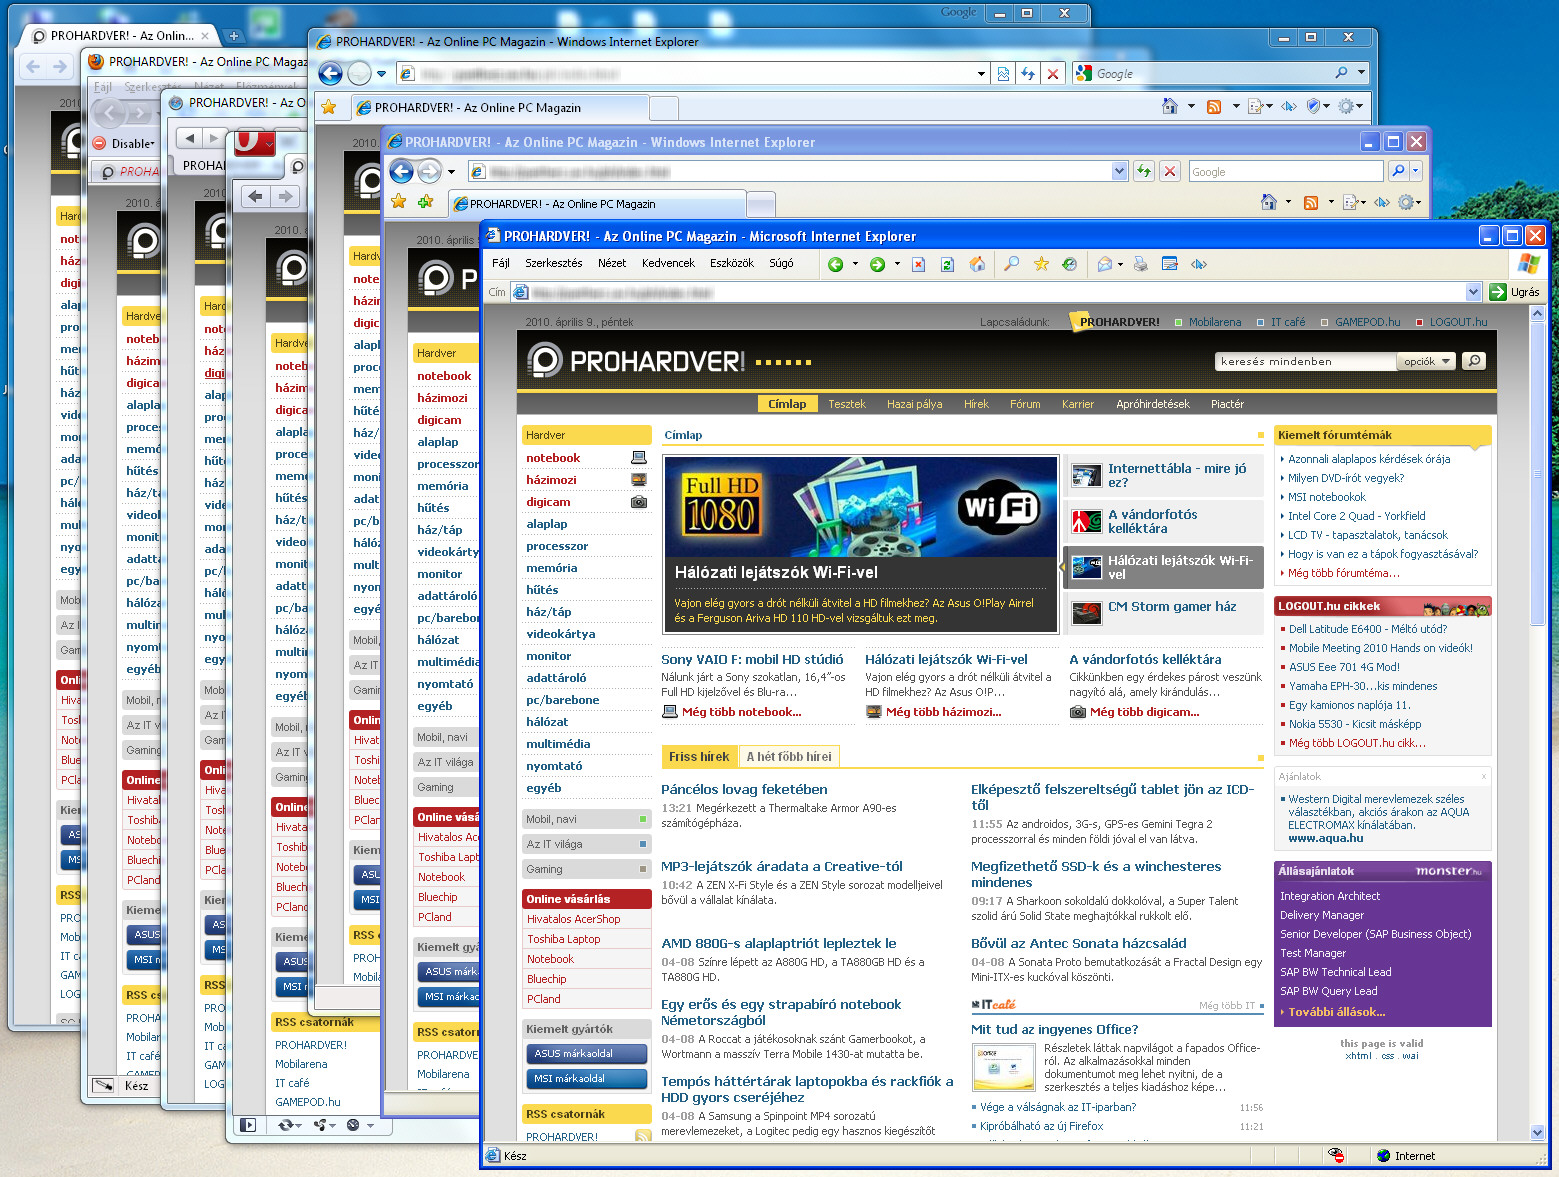The width and height of the screenshot is (1559, 1177).
Task: Expand address dropdown in blue-titled Windows Internet Explorer window
Action: click(1119, 171)
